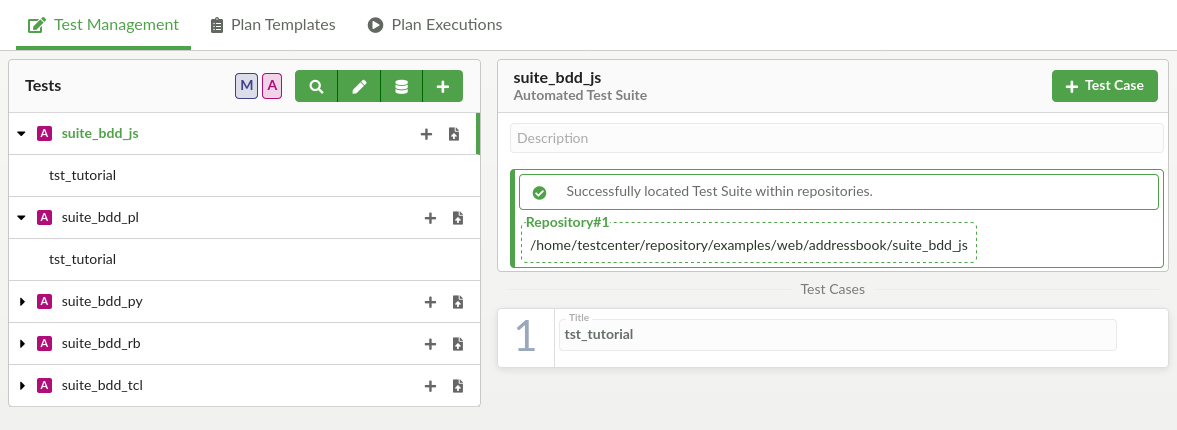Add a test to suite_bdd_js with plus icon

(x=426, y=134)
